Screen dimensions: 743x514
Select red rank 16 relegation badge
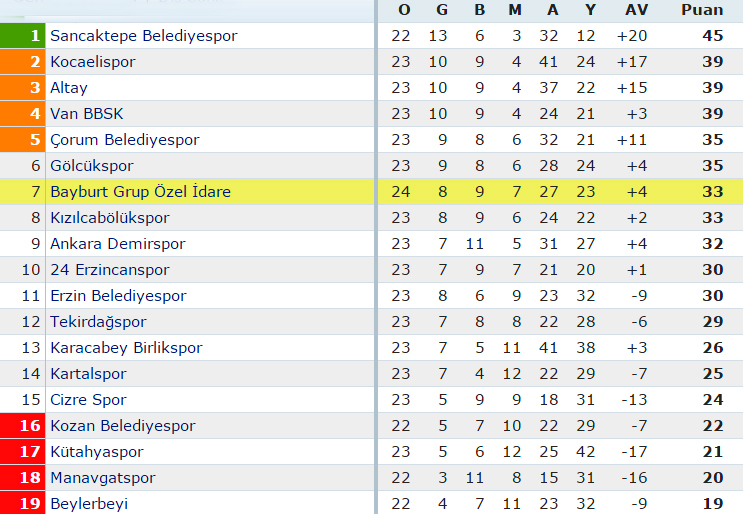pos(22,425)
